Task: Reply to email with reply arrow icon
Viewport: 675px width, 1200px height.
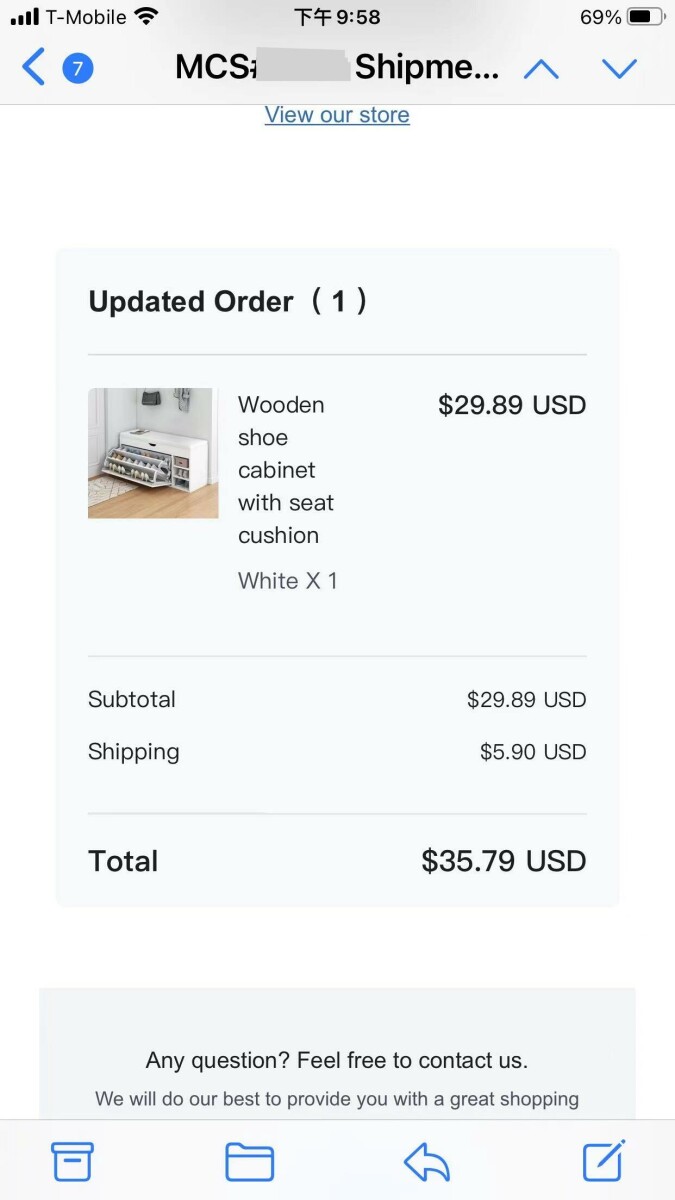Action: 427,1161
